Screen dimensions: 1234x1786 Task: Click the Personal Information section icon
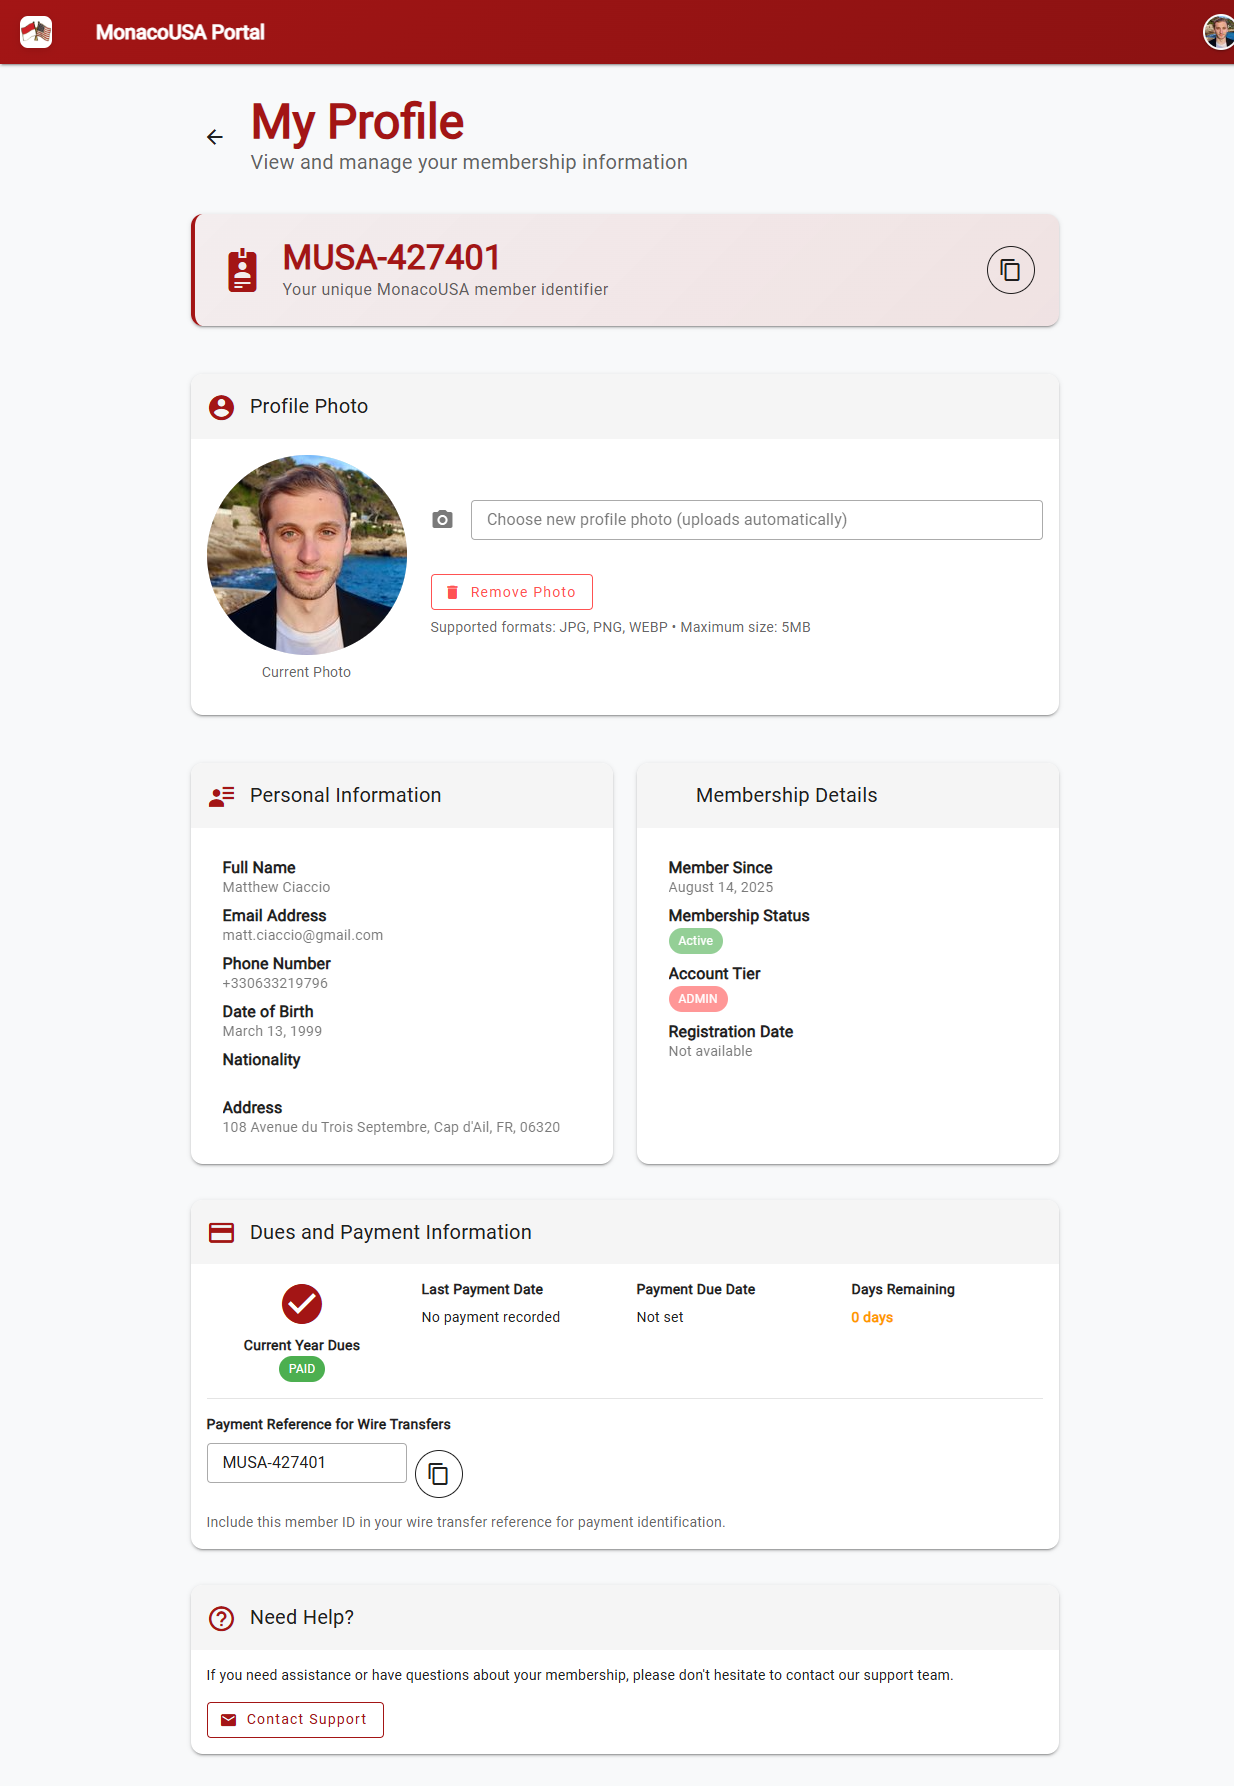(221, 796)
